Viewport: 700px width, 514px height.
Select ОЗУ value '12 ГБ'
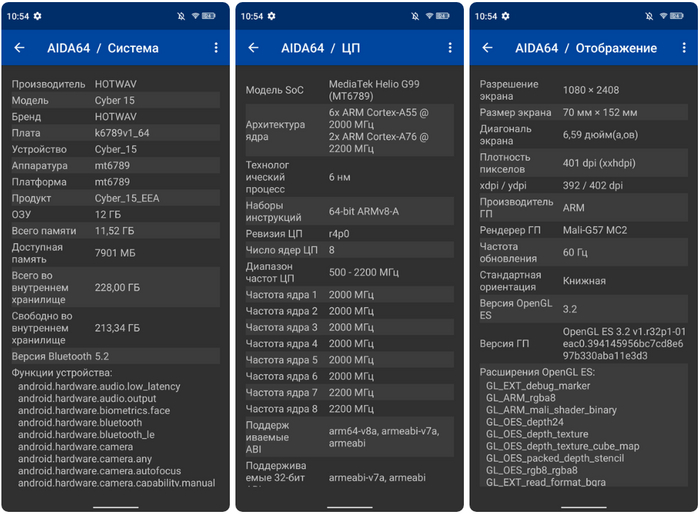click(108, 214)
